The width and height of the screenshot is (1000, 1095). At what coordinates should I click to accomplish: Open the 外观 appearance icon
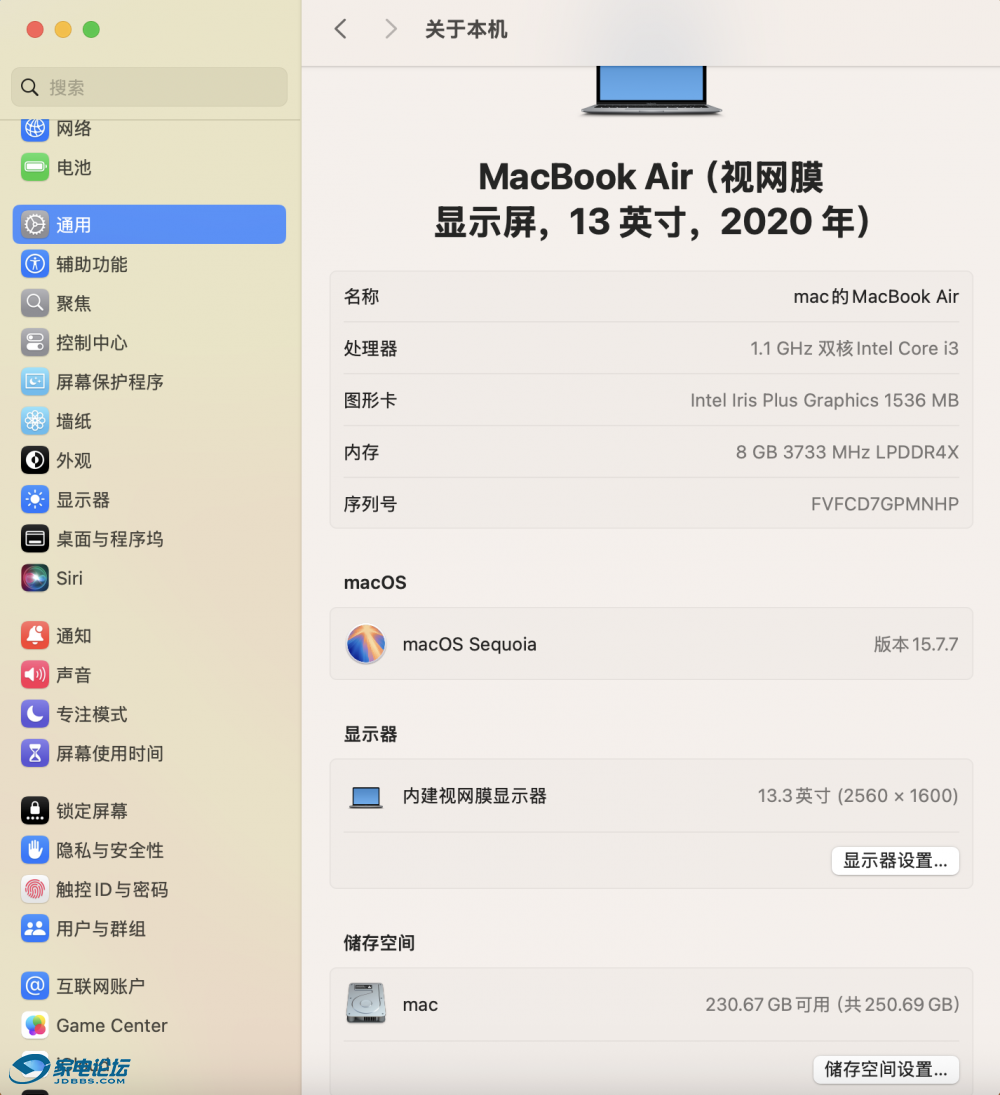(35, 460)
